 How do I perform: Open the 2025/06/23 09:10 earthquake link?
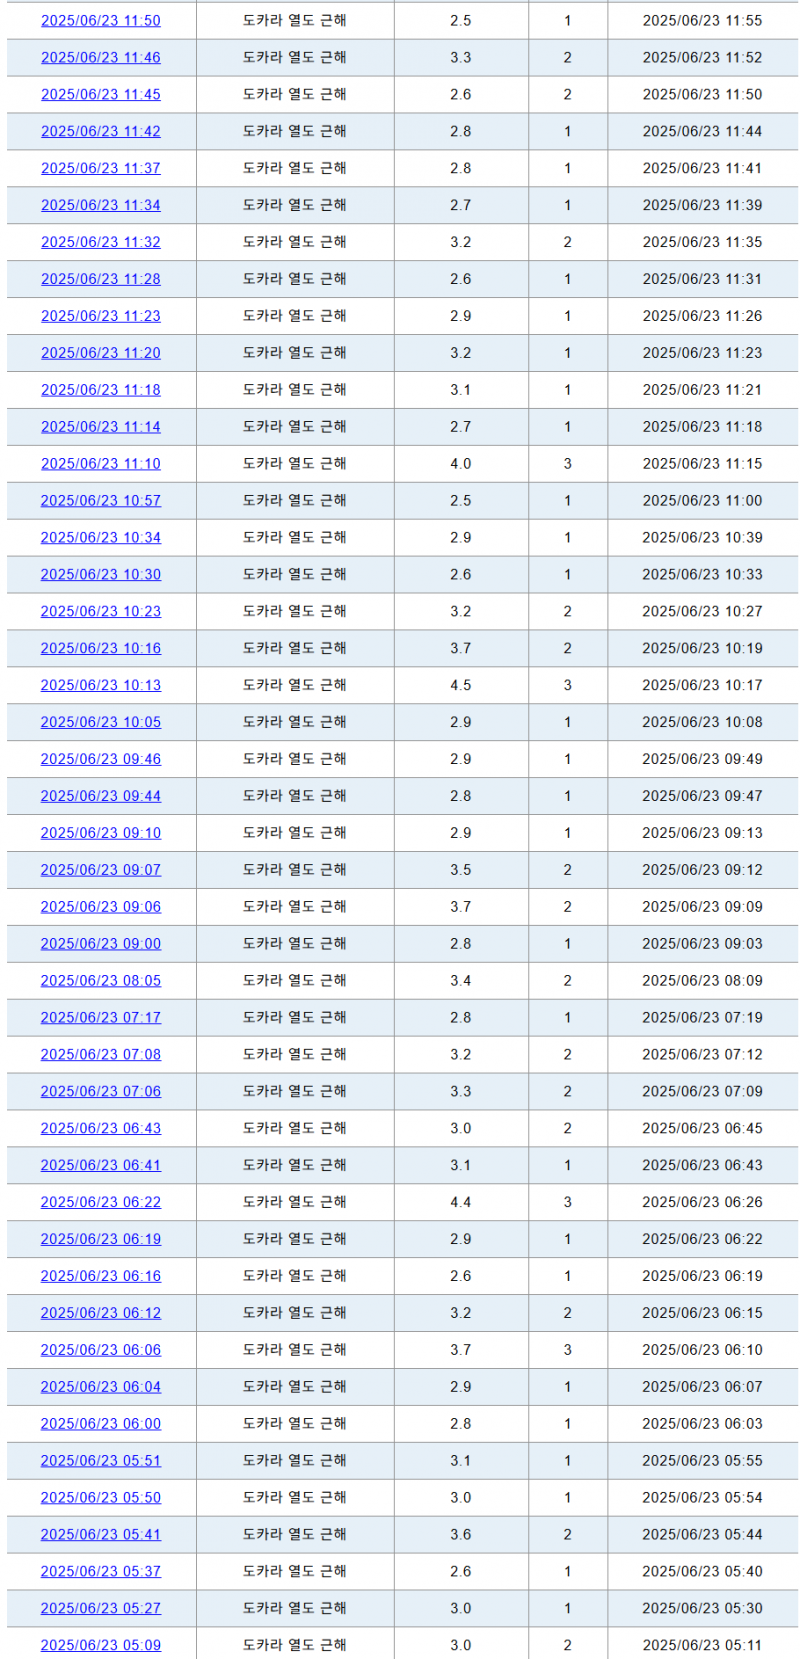[101, 834]
